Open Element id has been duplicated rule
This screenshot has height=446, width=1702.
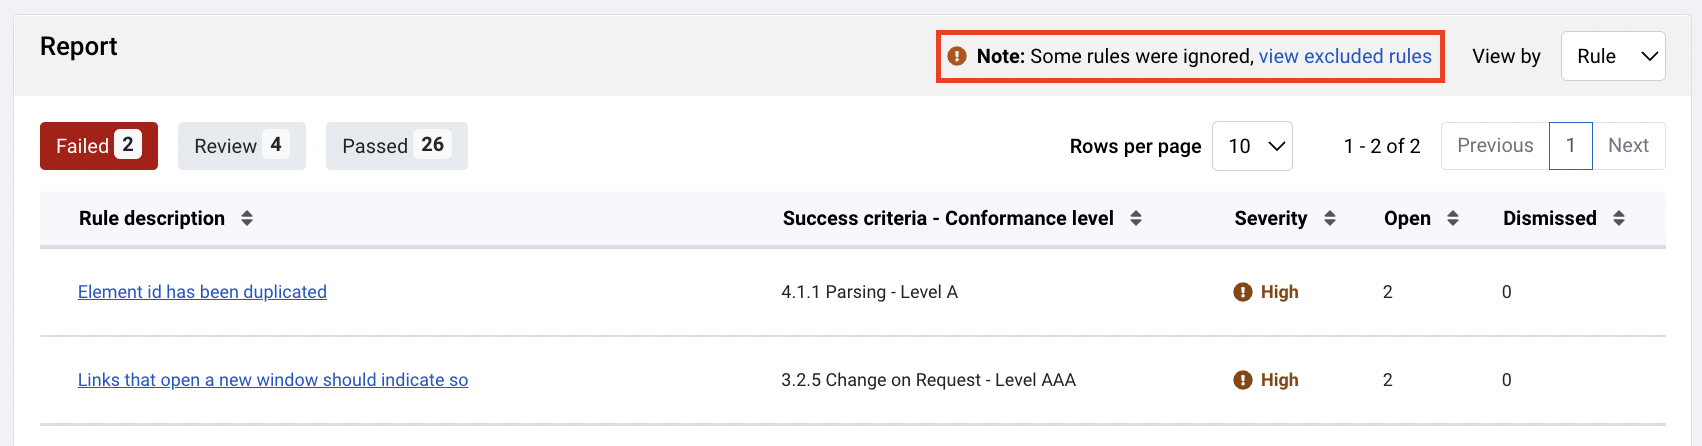(x=202, y=292)
